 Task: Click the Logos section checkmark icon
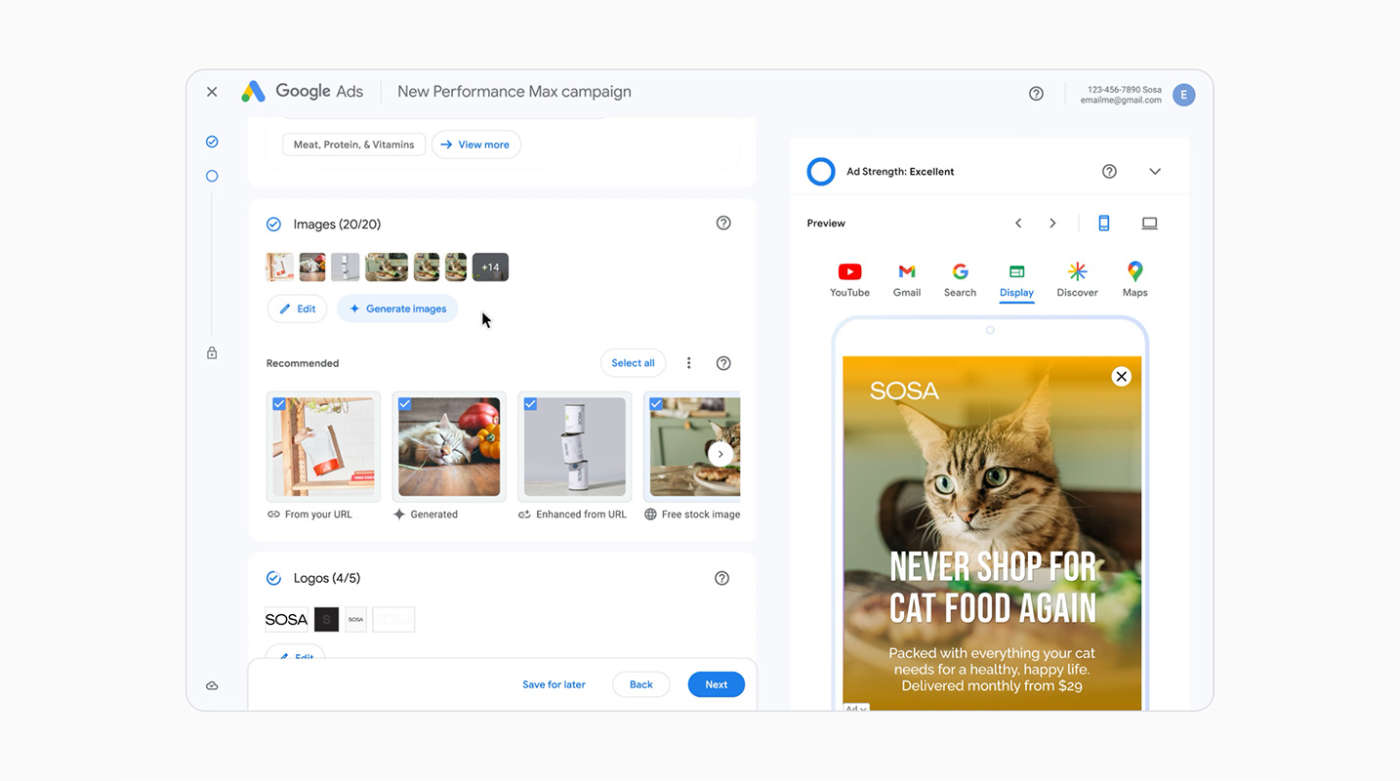coord(273,578)
